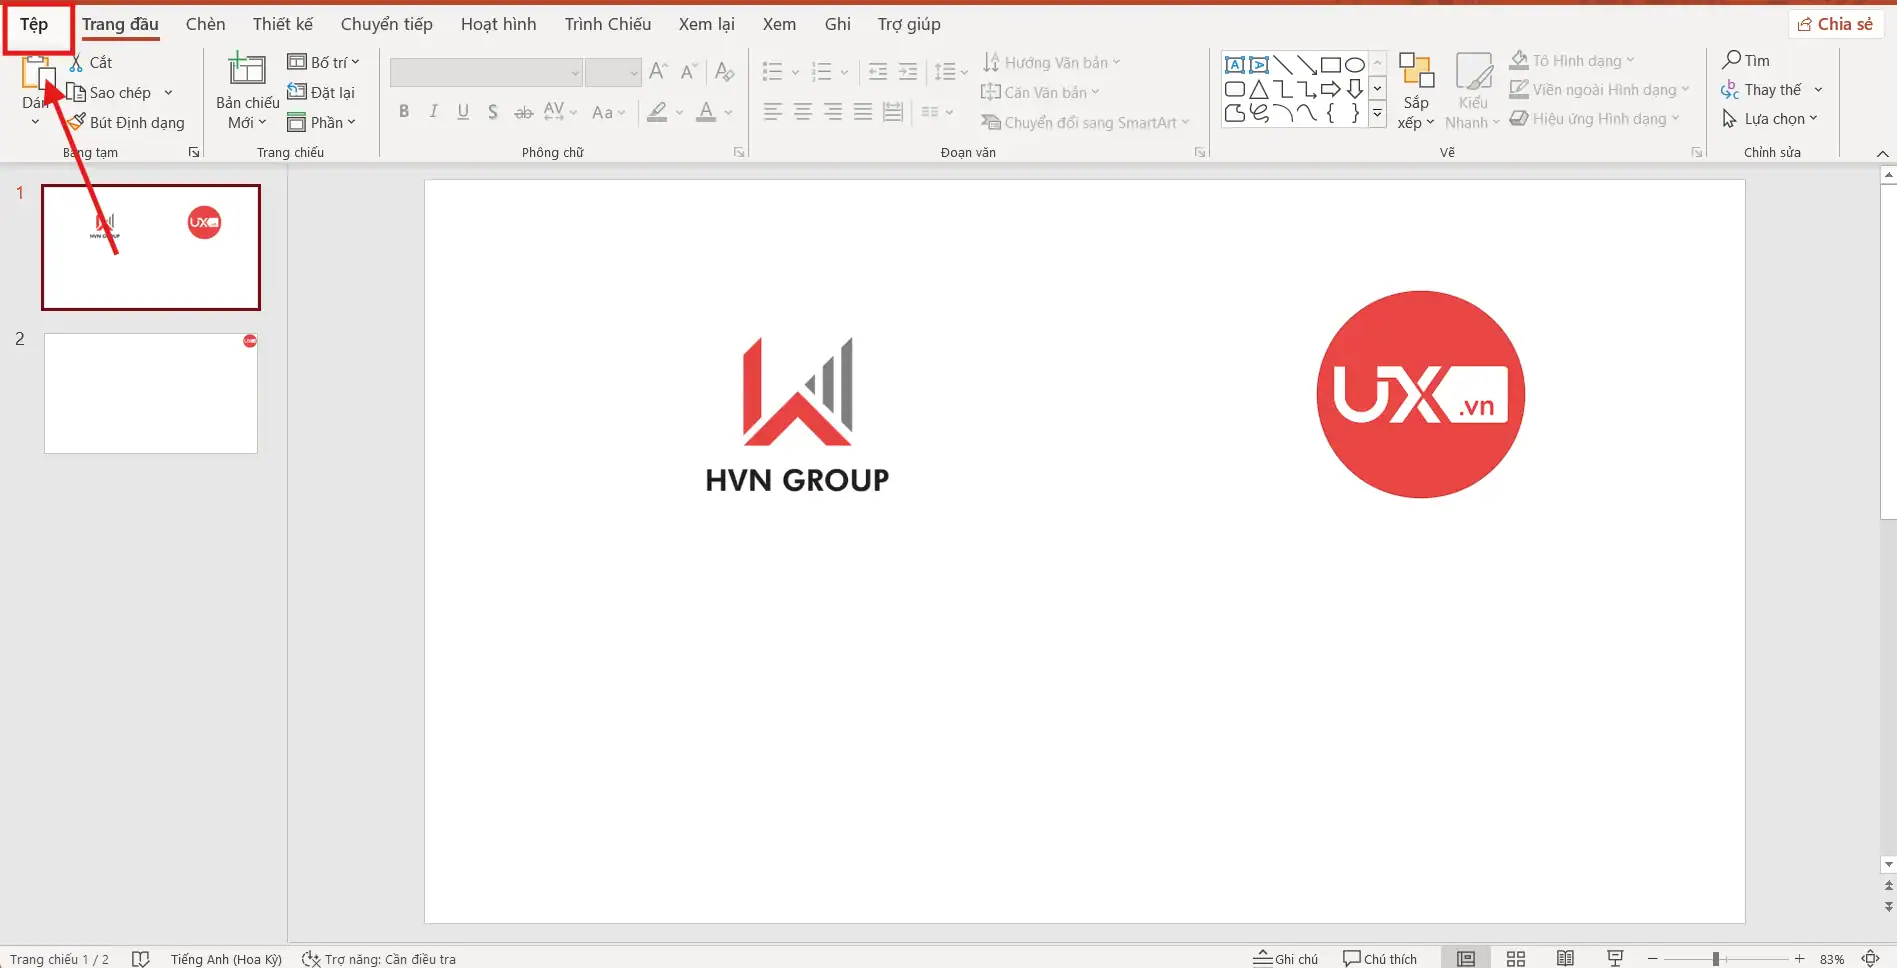Cut selection with the Cắt scissors icon

(x=76, y=61)
